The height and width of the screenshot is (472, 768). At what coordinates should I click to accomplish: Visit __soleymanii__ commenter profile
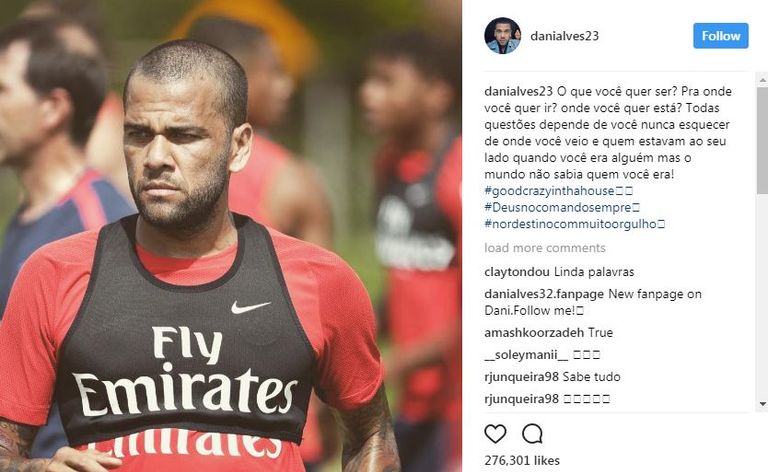pos(526,354)
